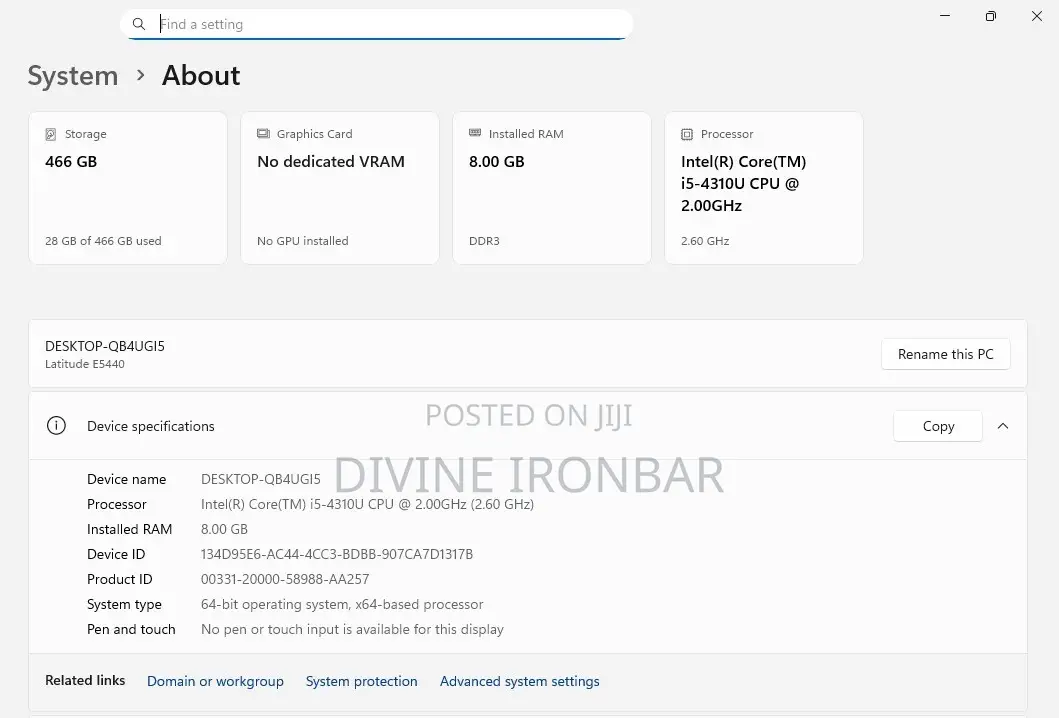Click the DESKTOP-QB4UGI5 name above Latitude E5440

click(105, 347)
